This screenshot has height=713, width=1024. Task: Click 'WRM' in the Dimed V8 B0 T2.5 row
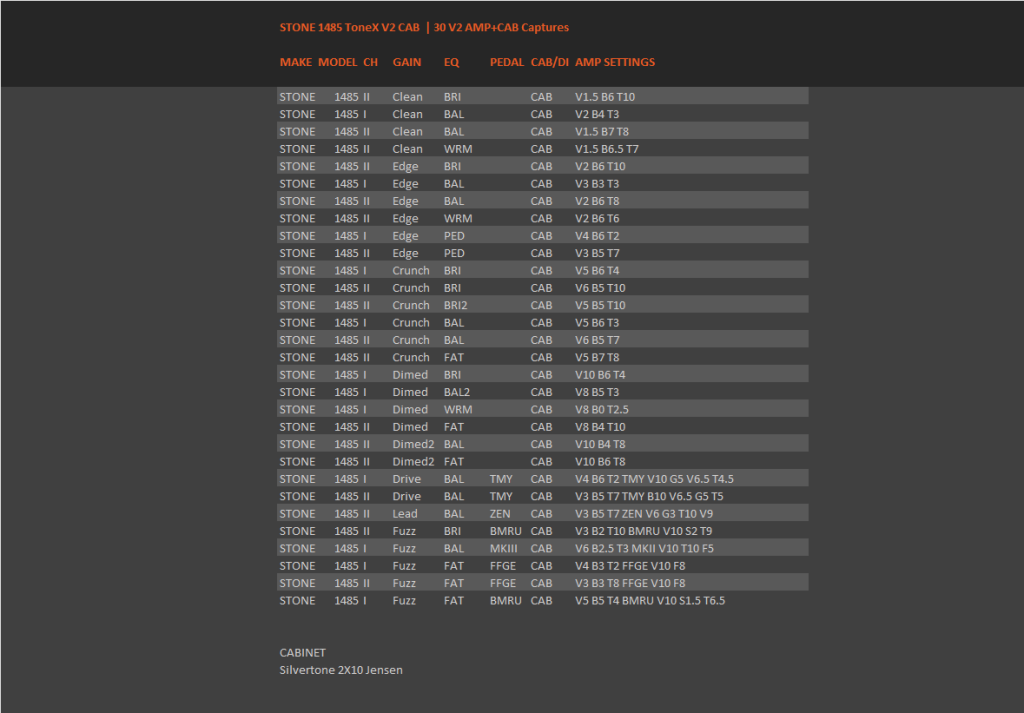458,409
